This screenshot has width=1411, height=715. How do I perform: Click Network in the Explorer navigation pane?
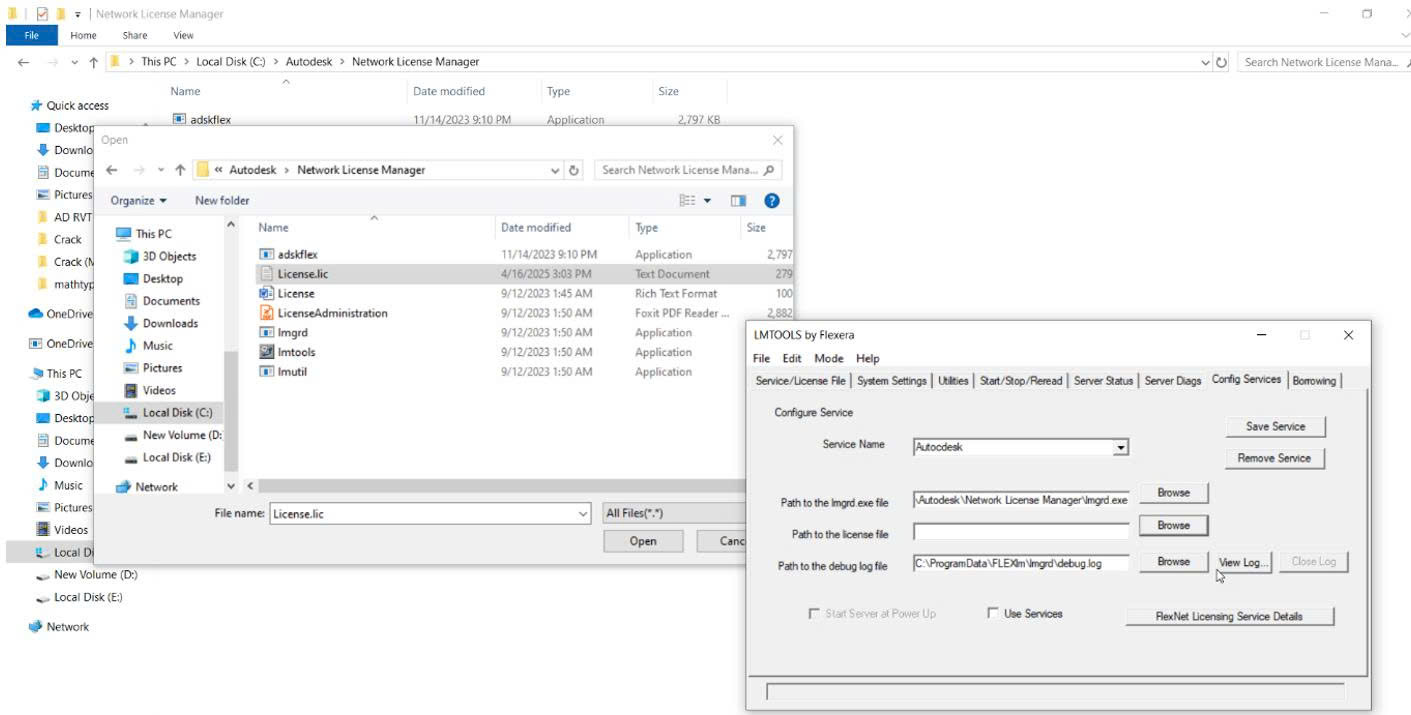tap(59, 627)
